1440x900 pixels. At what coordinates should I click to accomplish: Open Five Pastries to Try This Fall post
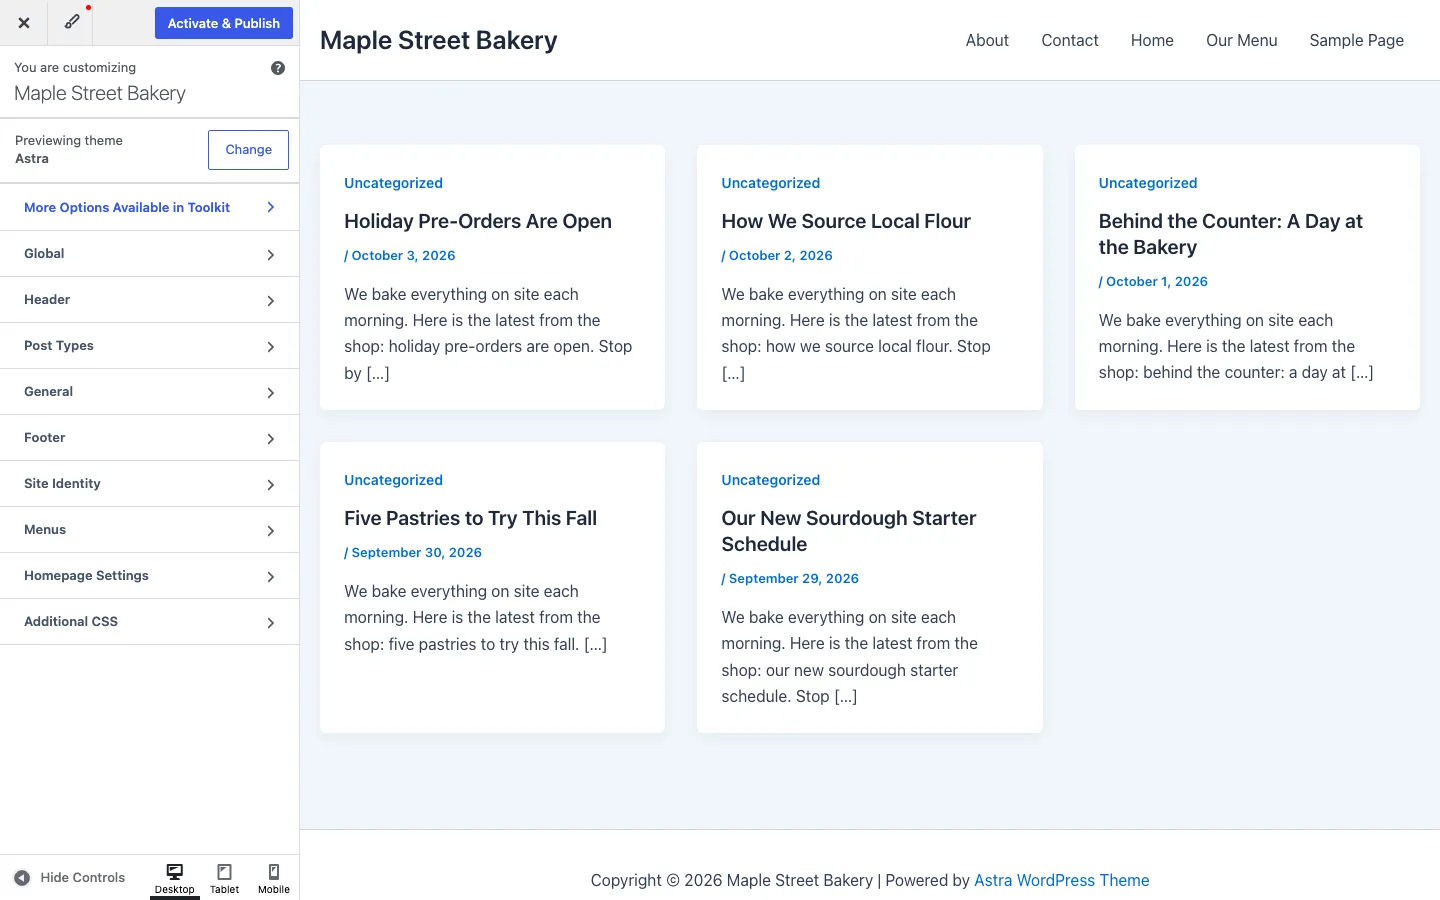(x=470, y=518)
